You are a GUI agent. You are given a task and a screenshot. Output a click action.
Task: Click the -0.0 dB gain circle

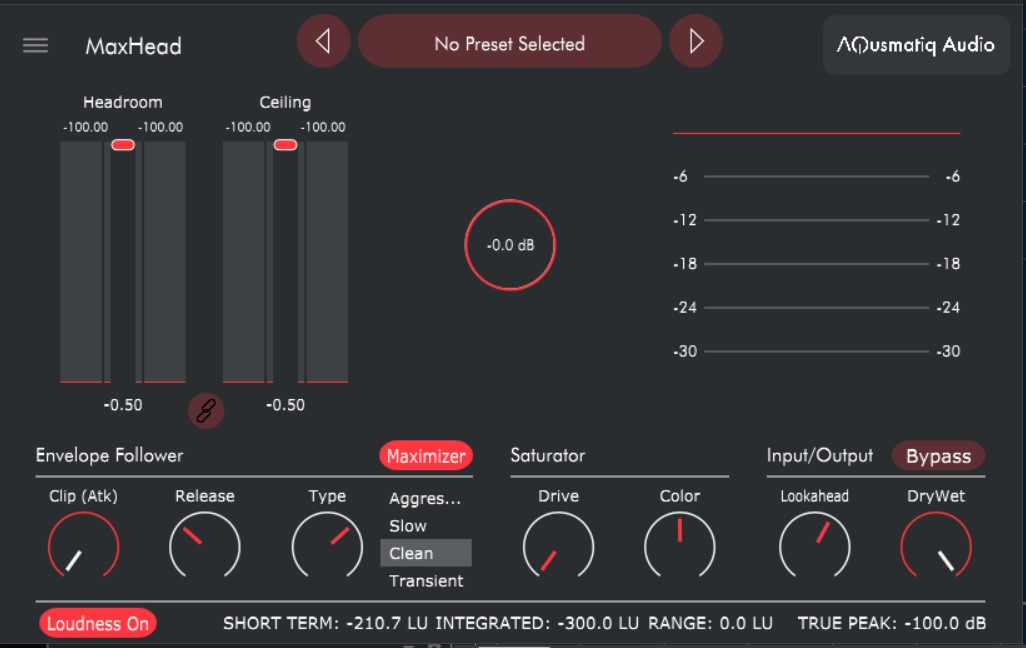509,245
